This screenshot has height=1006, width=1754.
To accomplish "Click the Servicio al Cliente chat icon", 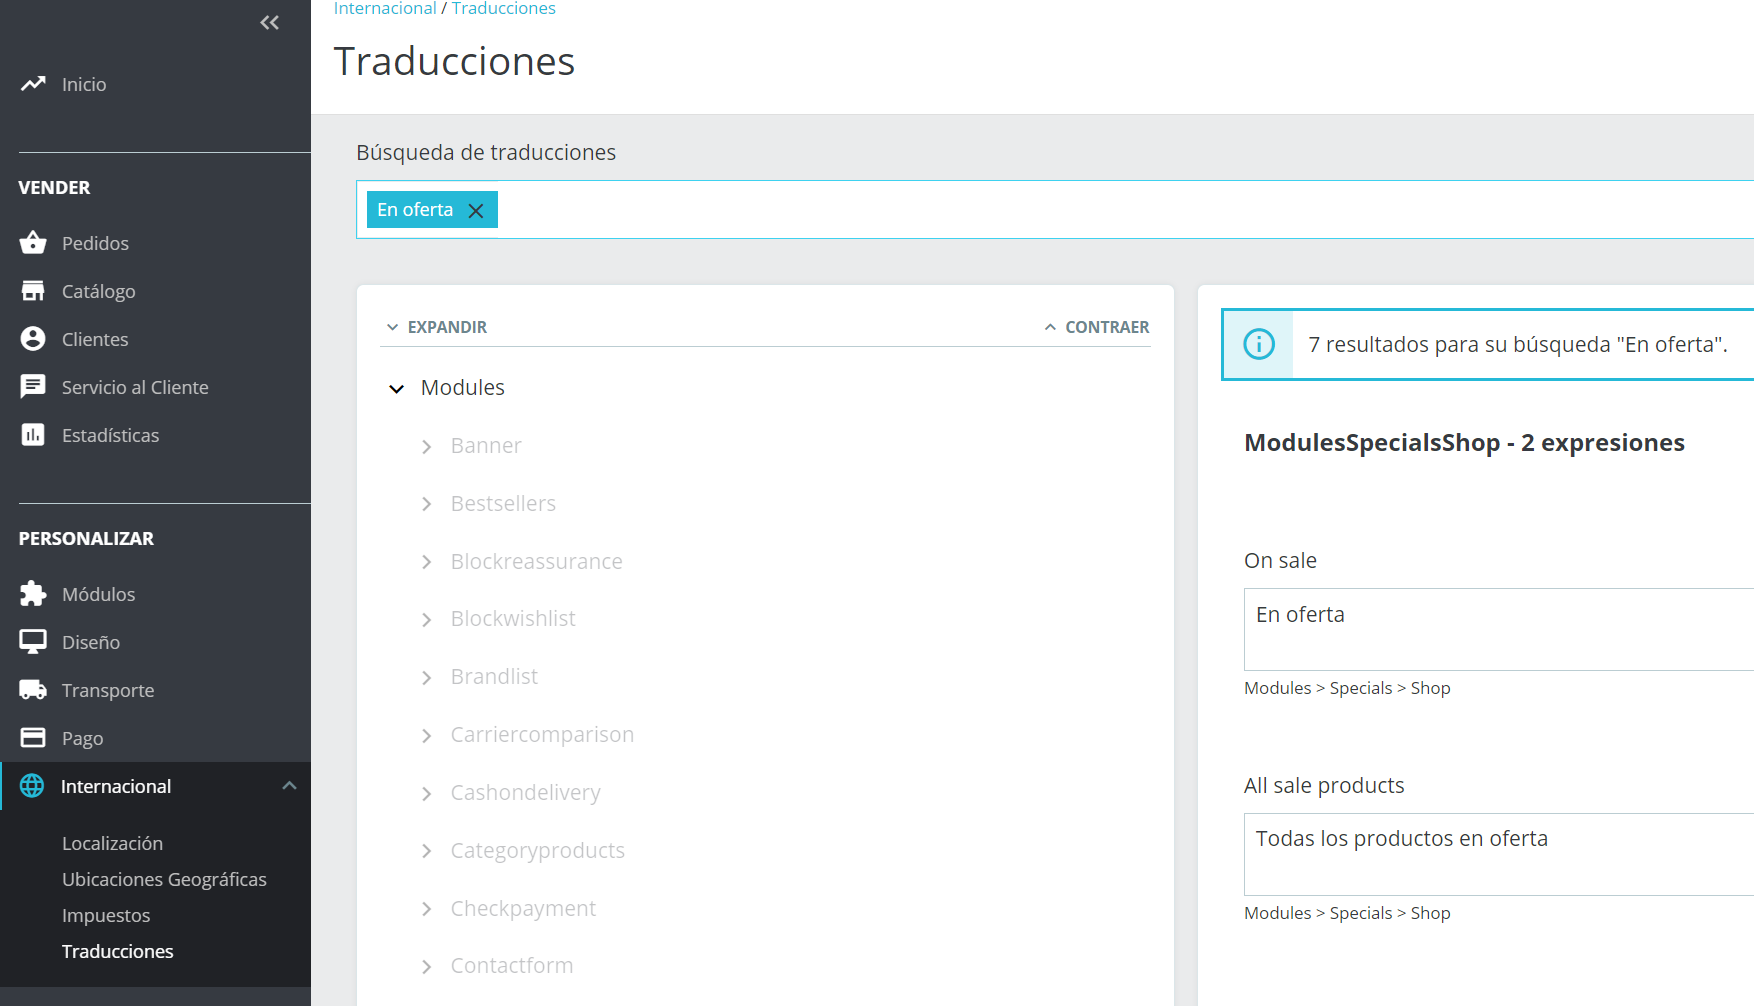I will [33, 387].
